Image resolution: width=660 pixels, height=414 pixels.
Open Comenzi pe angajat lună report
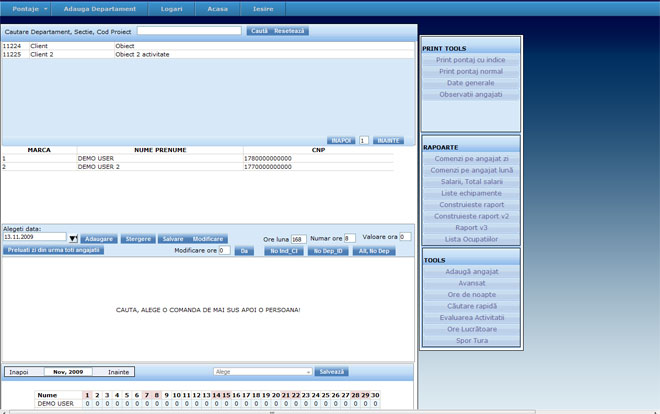tap(471, 170)
